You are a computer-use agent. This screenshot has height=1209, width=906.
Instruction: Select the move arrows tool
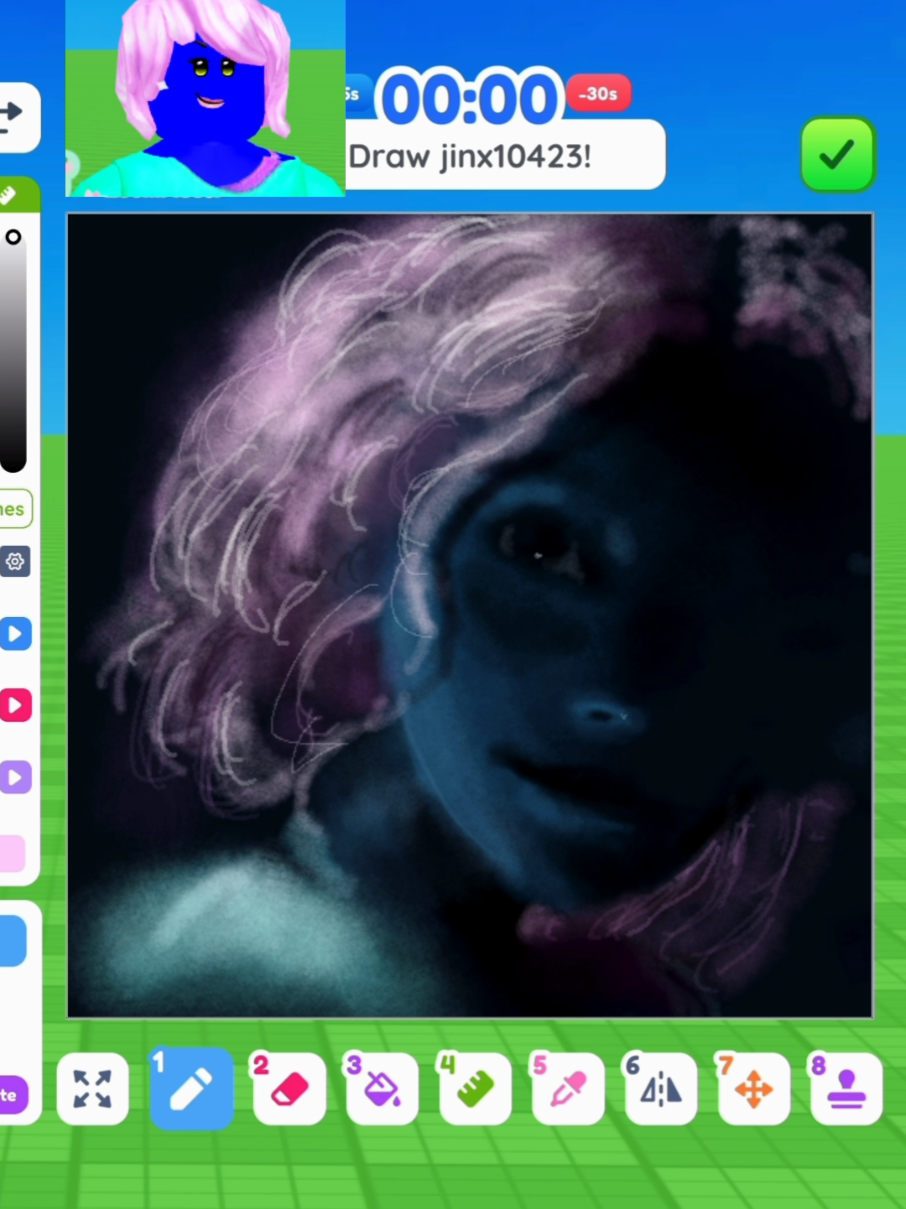[754, 1088]
